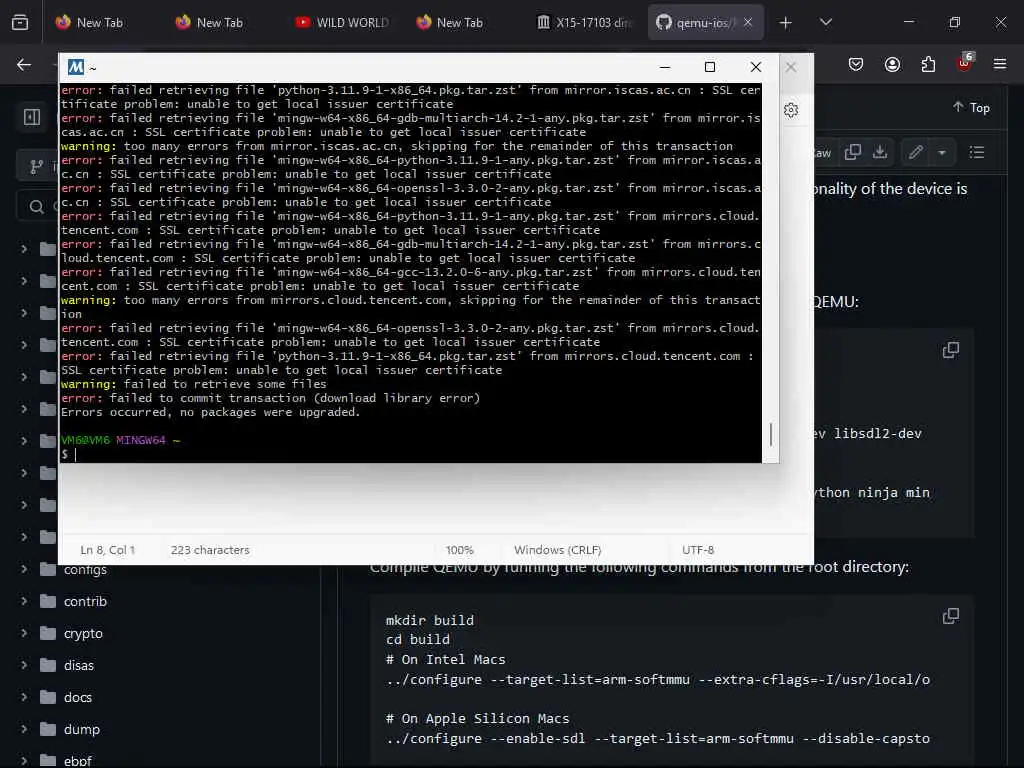Open GitHub file outline icon
Viewport: 1024px width, 768px height.
pos(977,152)
